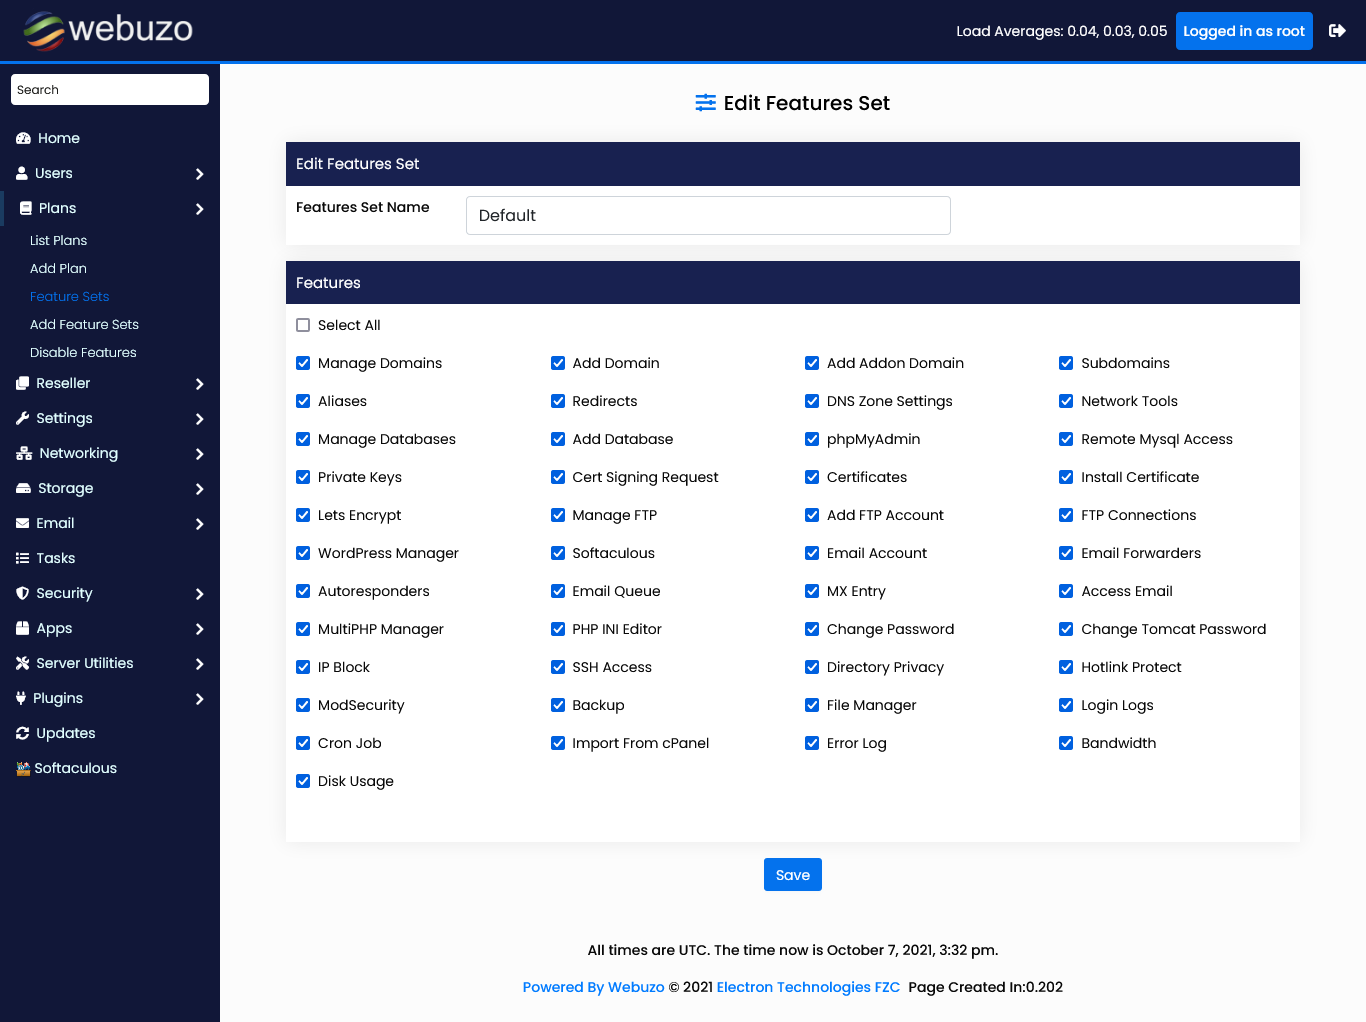Click the Softaculous icon in the sidebar
This screenshot has height=1022, width=1366.
(x=23, y=769)
